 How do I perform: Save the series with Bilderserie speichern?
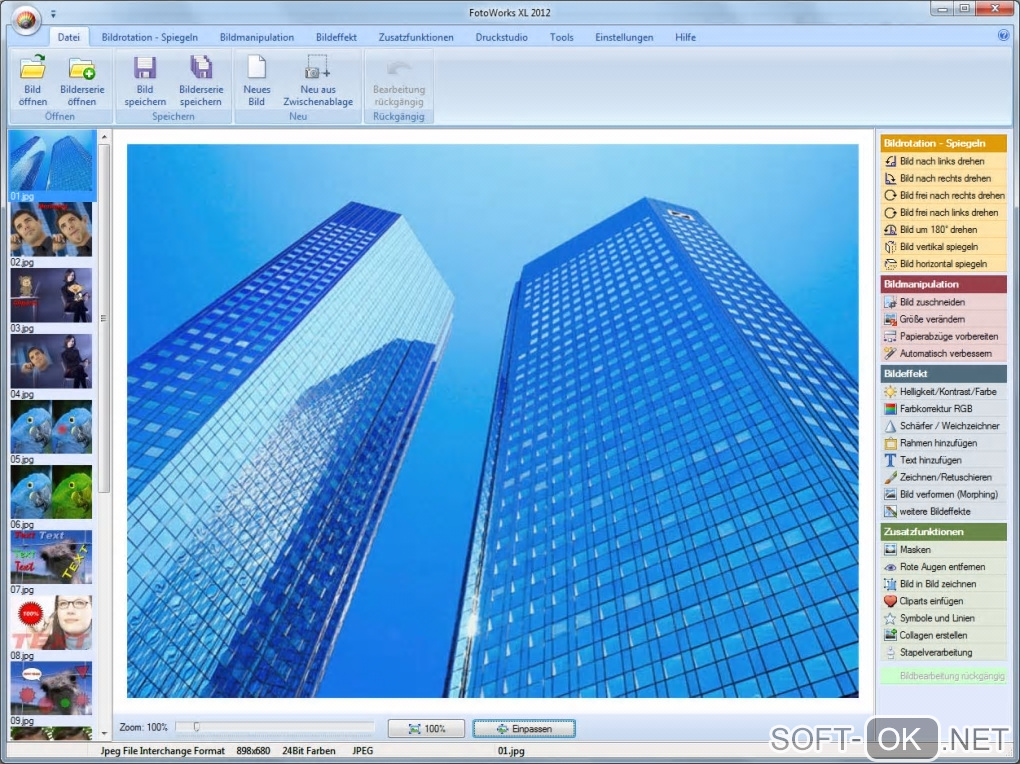(x=201, y=81)
